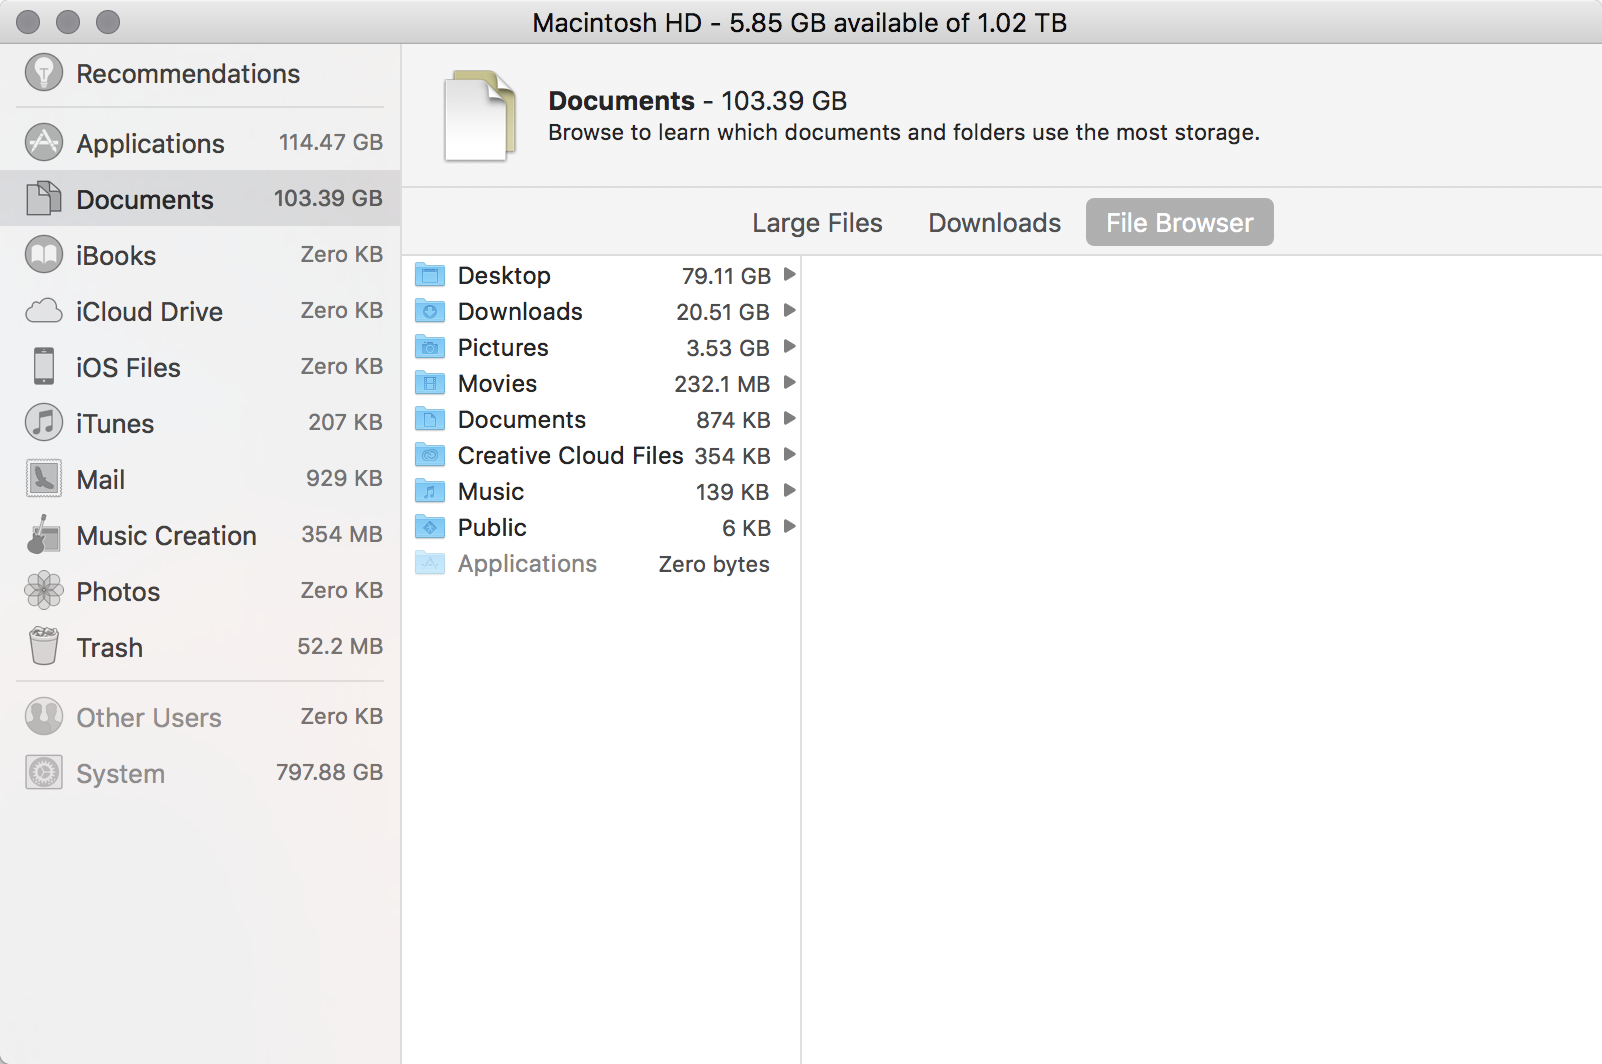Switch to the Large Files tab
This screenshot has width=1602, height=1064.
tap(817, 222)
